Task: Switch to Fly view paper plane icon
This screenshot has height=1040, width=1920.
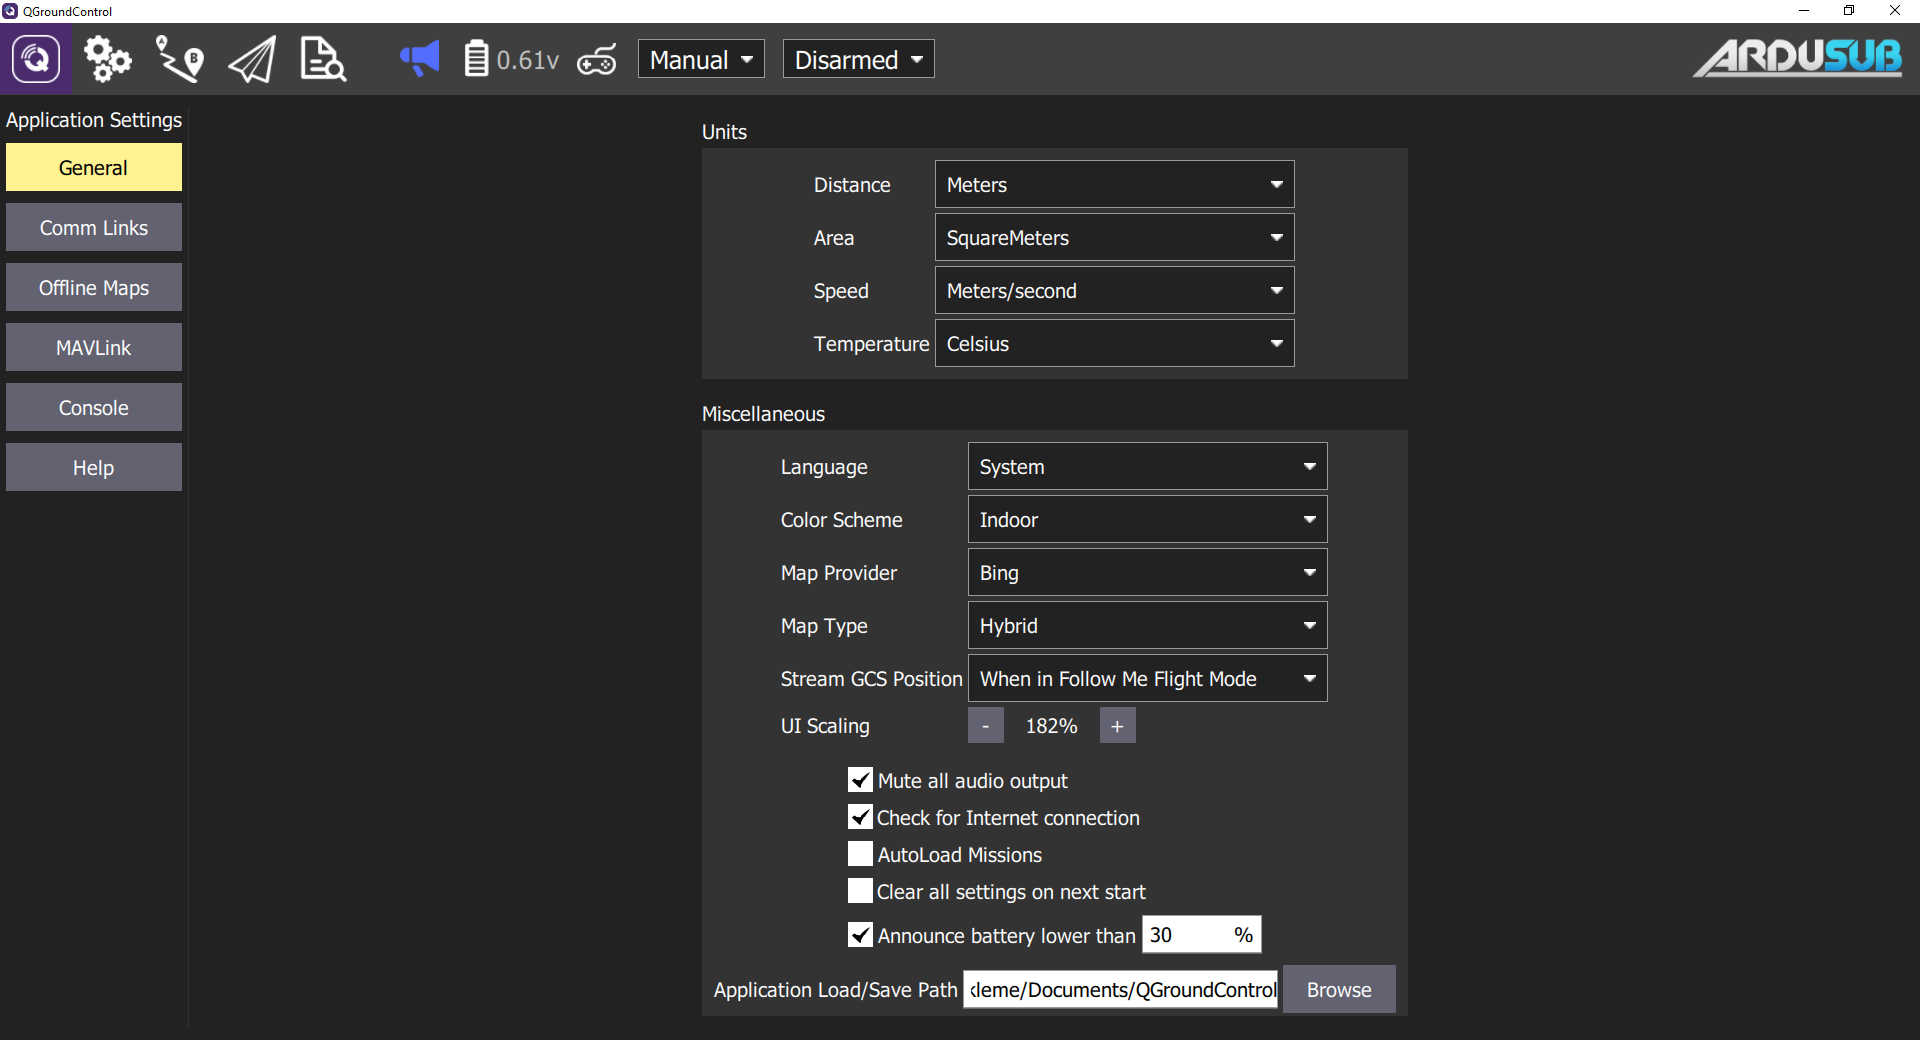Action: tap(252, 59)
